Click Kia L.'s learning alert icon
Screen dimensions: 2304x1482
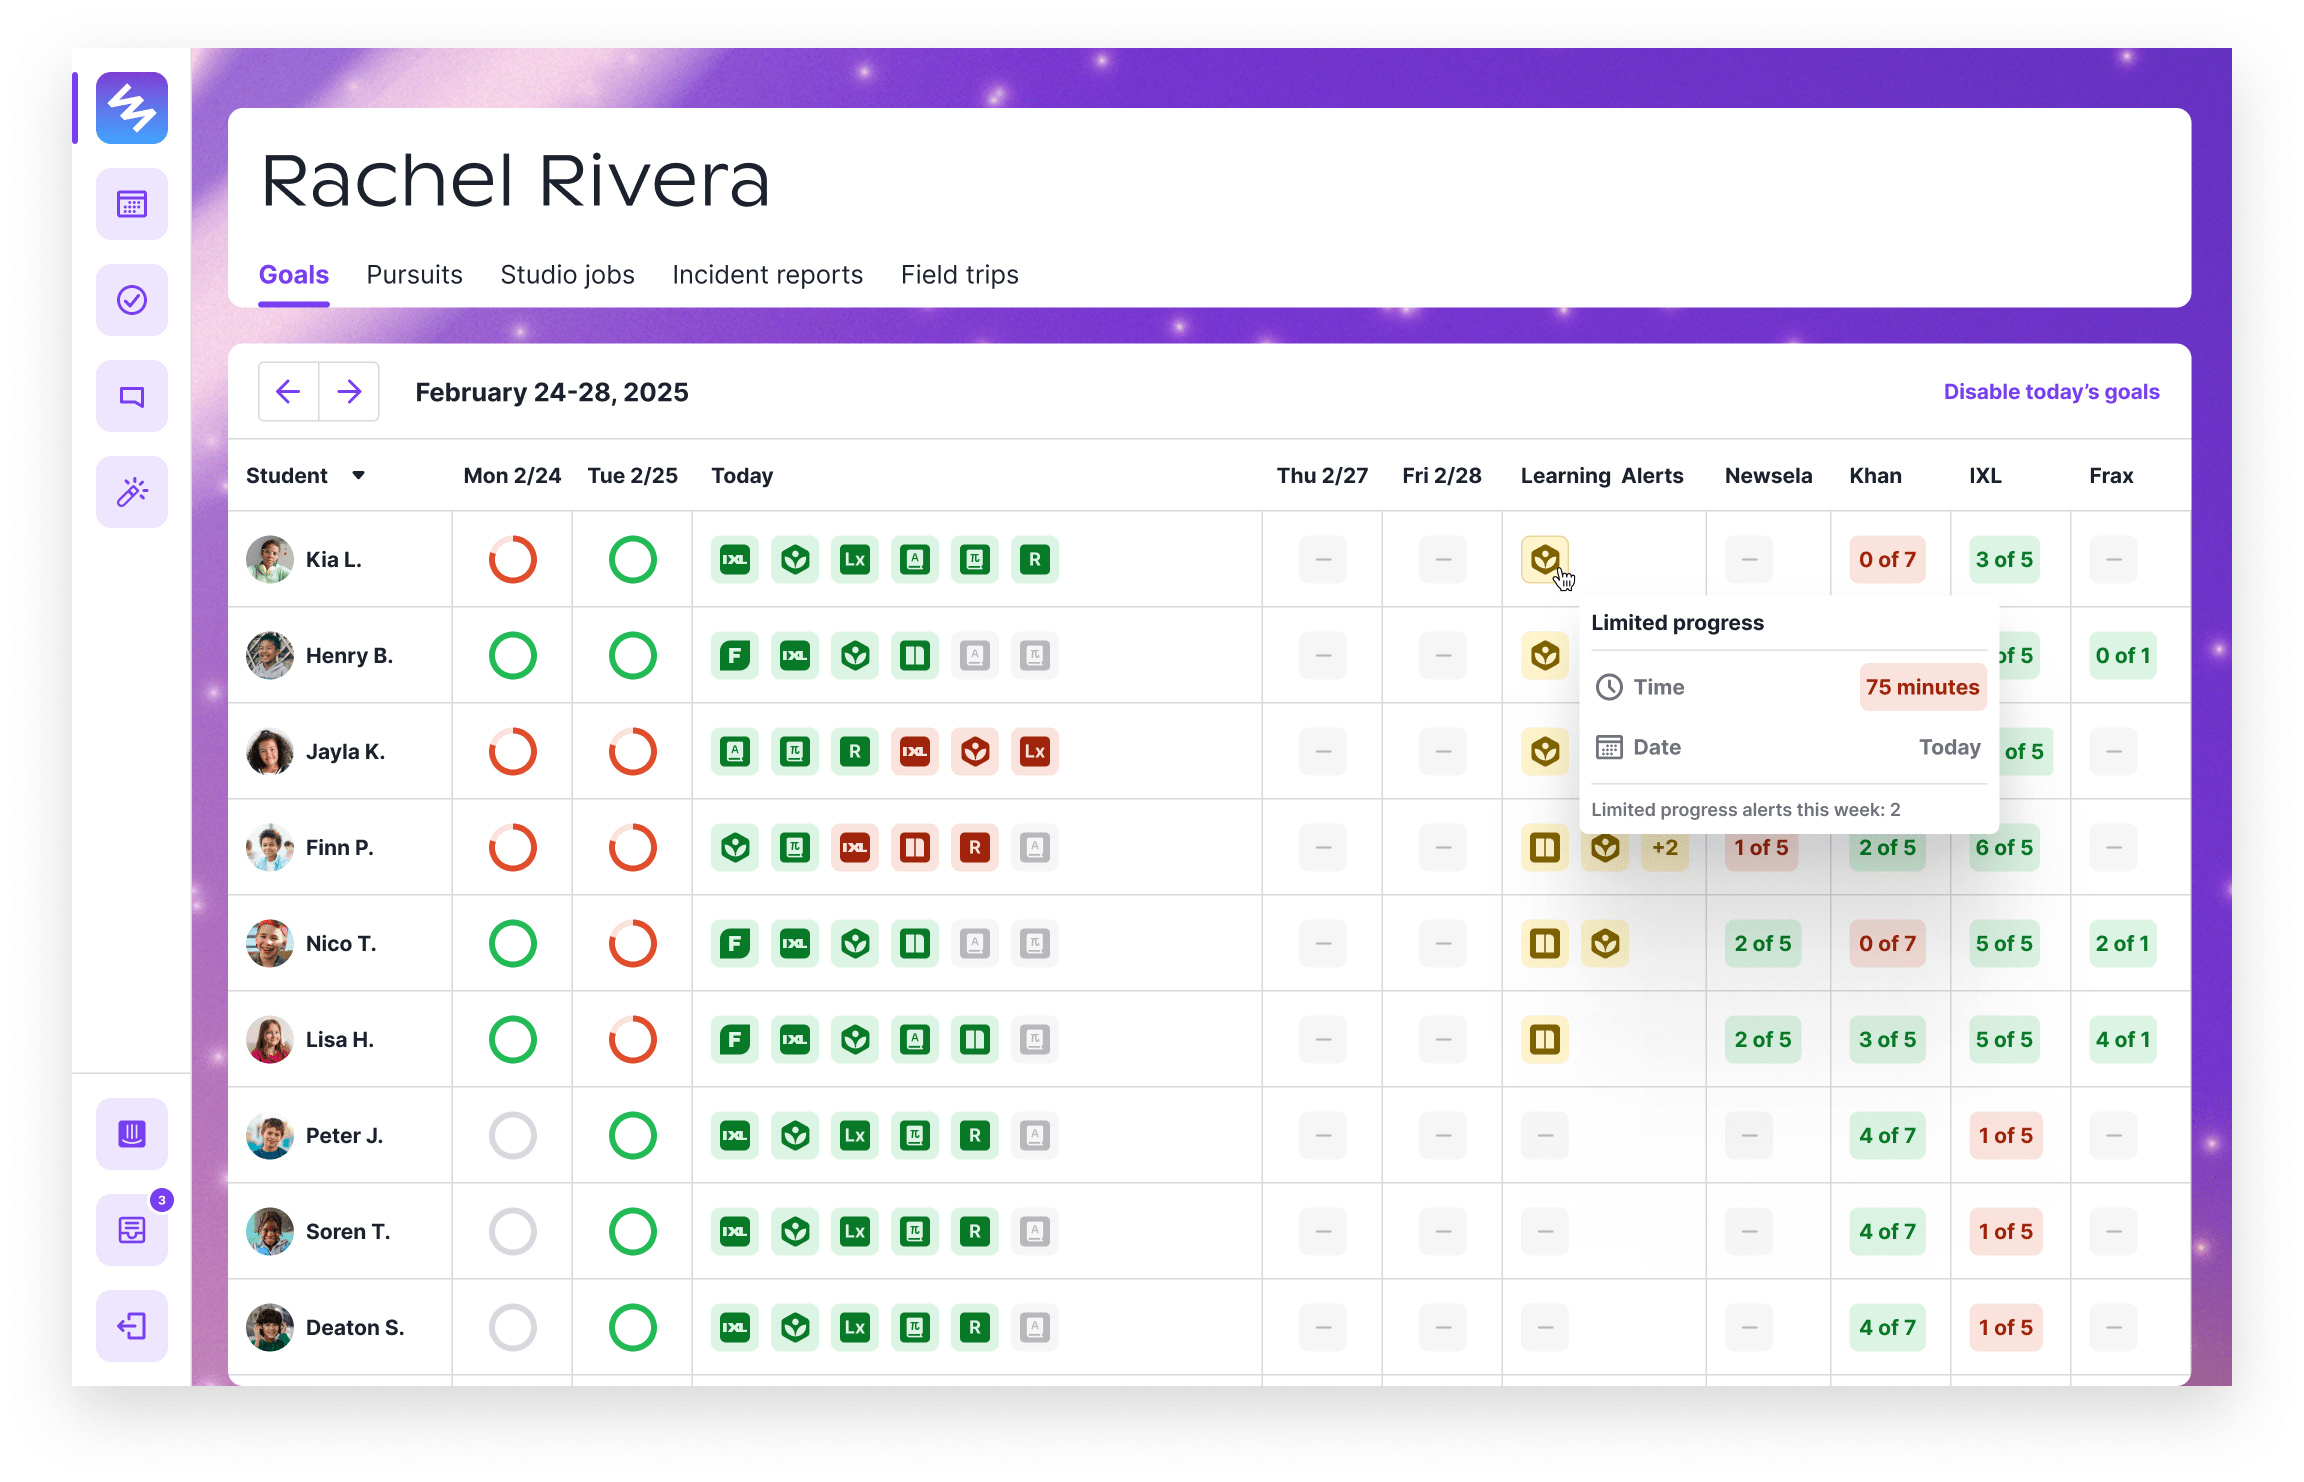click(1545, 560)
